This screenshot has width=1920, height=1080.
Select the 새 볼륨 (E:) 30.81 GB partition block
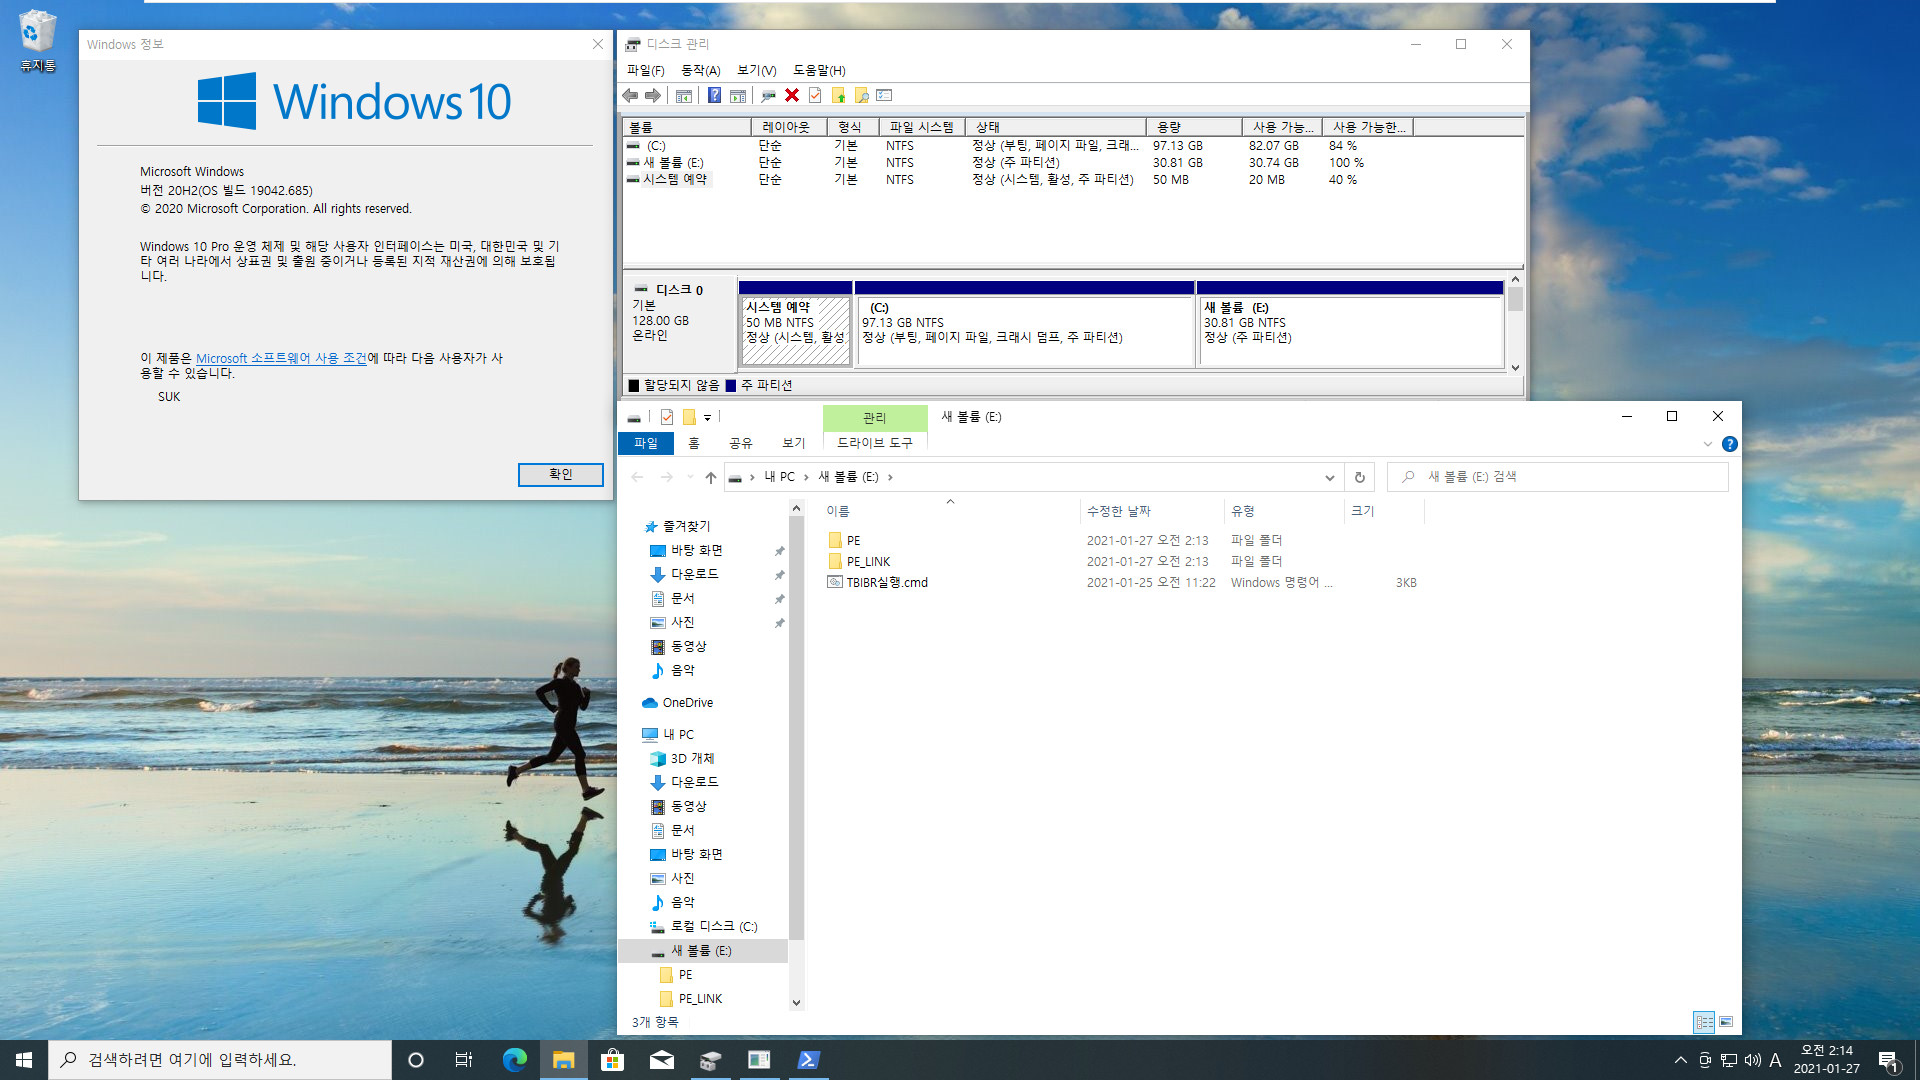click(x=1350, y=325)
